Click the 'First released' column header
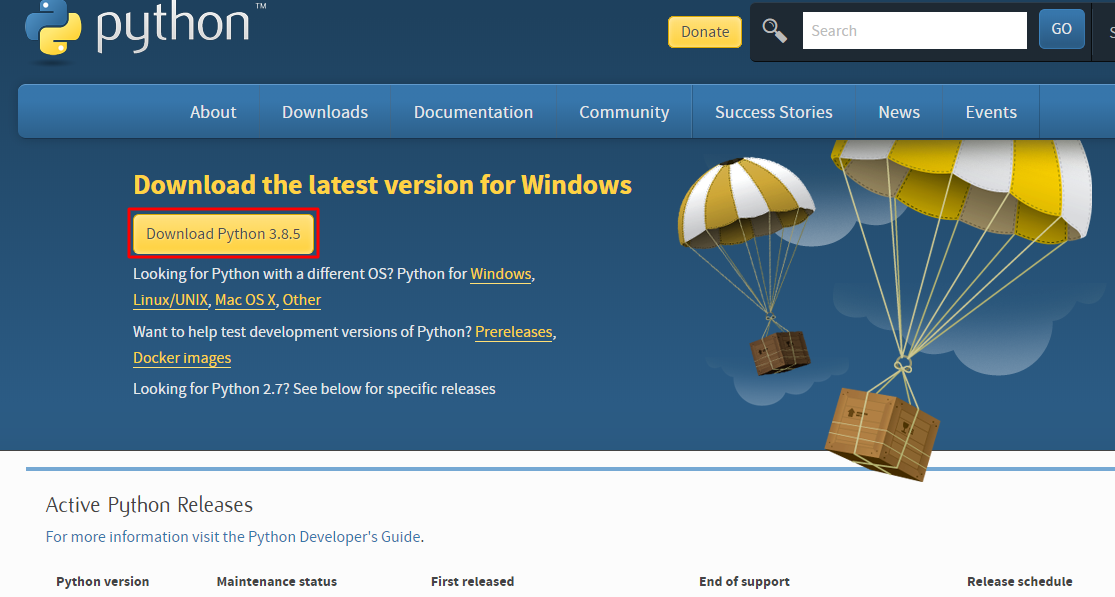The image size is (1115, 597). point(472,581)
